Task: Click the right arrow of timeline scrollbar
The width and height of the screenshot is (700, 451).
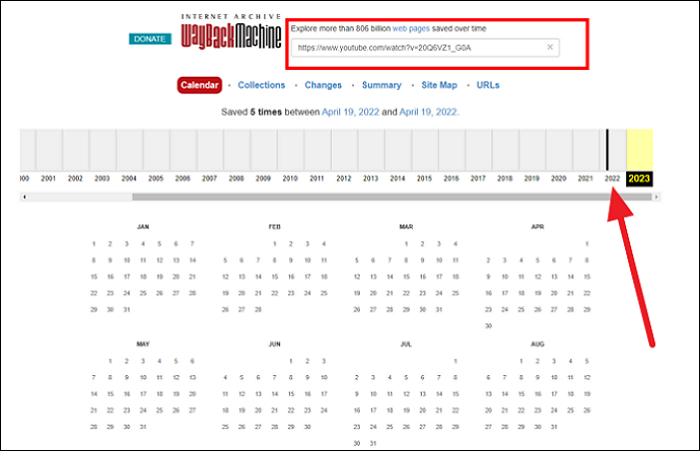Action: pyautogui.click(x=656, y=197)
